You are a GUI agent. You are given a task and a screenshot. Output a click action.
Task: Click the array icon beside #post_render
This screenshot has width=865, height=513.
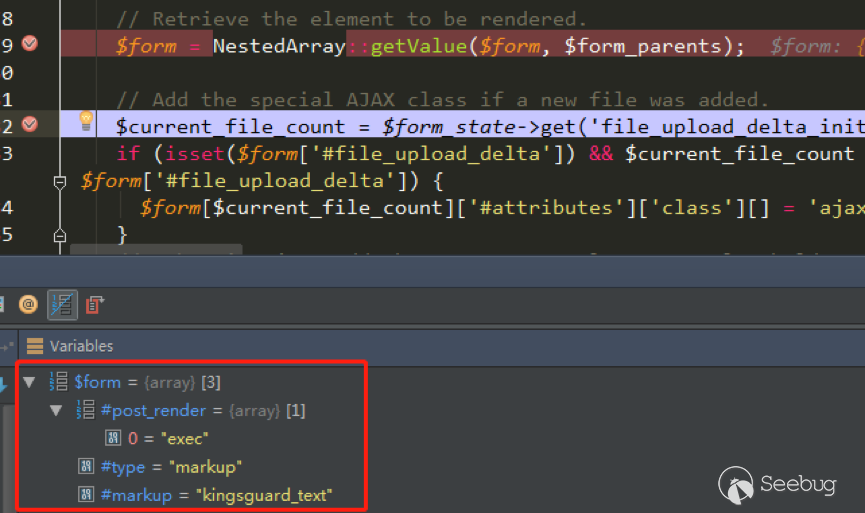(x=85, y=410)
